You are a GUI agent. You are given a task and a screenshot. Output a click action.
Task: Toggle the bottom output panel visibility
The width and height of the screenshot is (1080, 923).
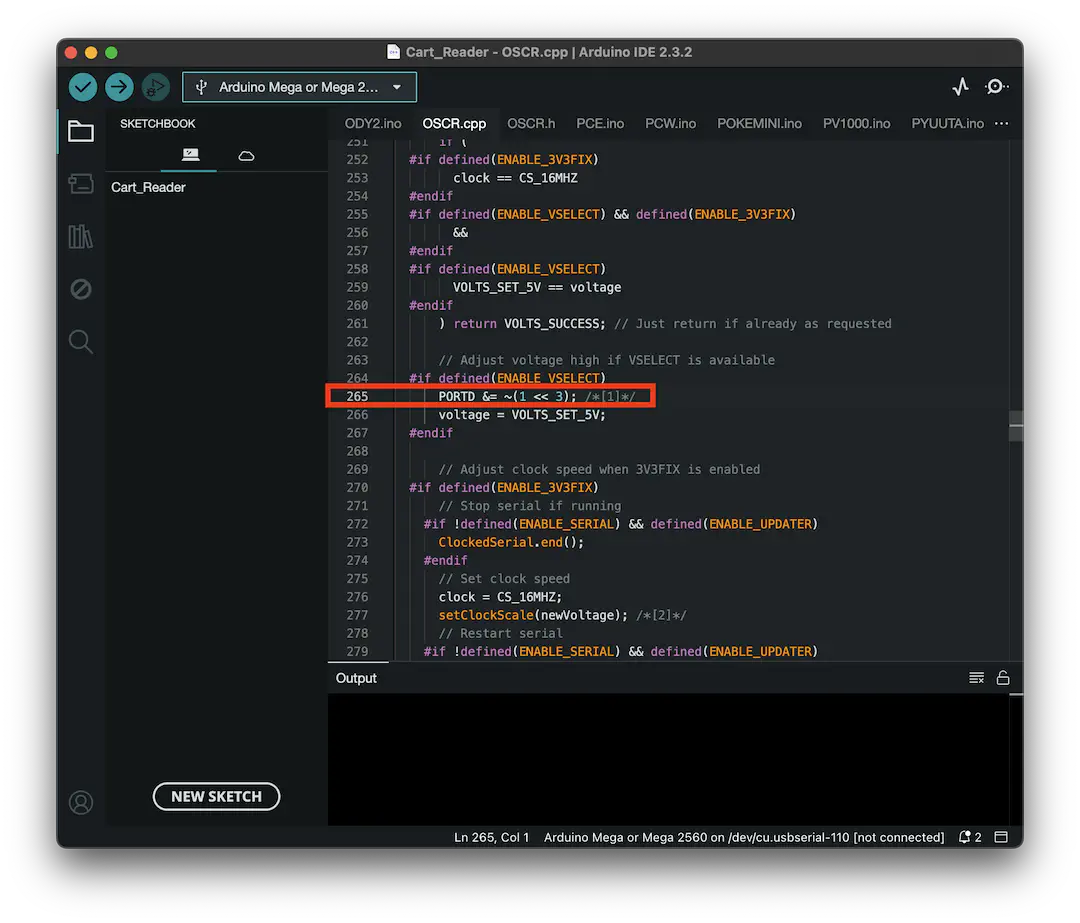click(1001, 837)
